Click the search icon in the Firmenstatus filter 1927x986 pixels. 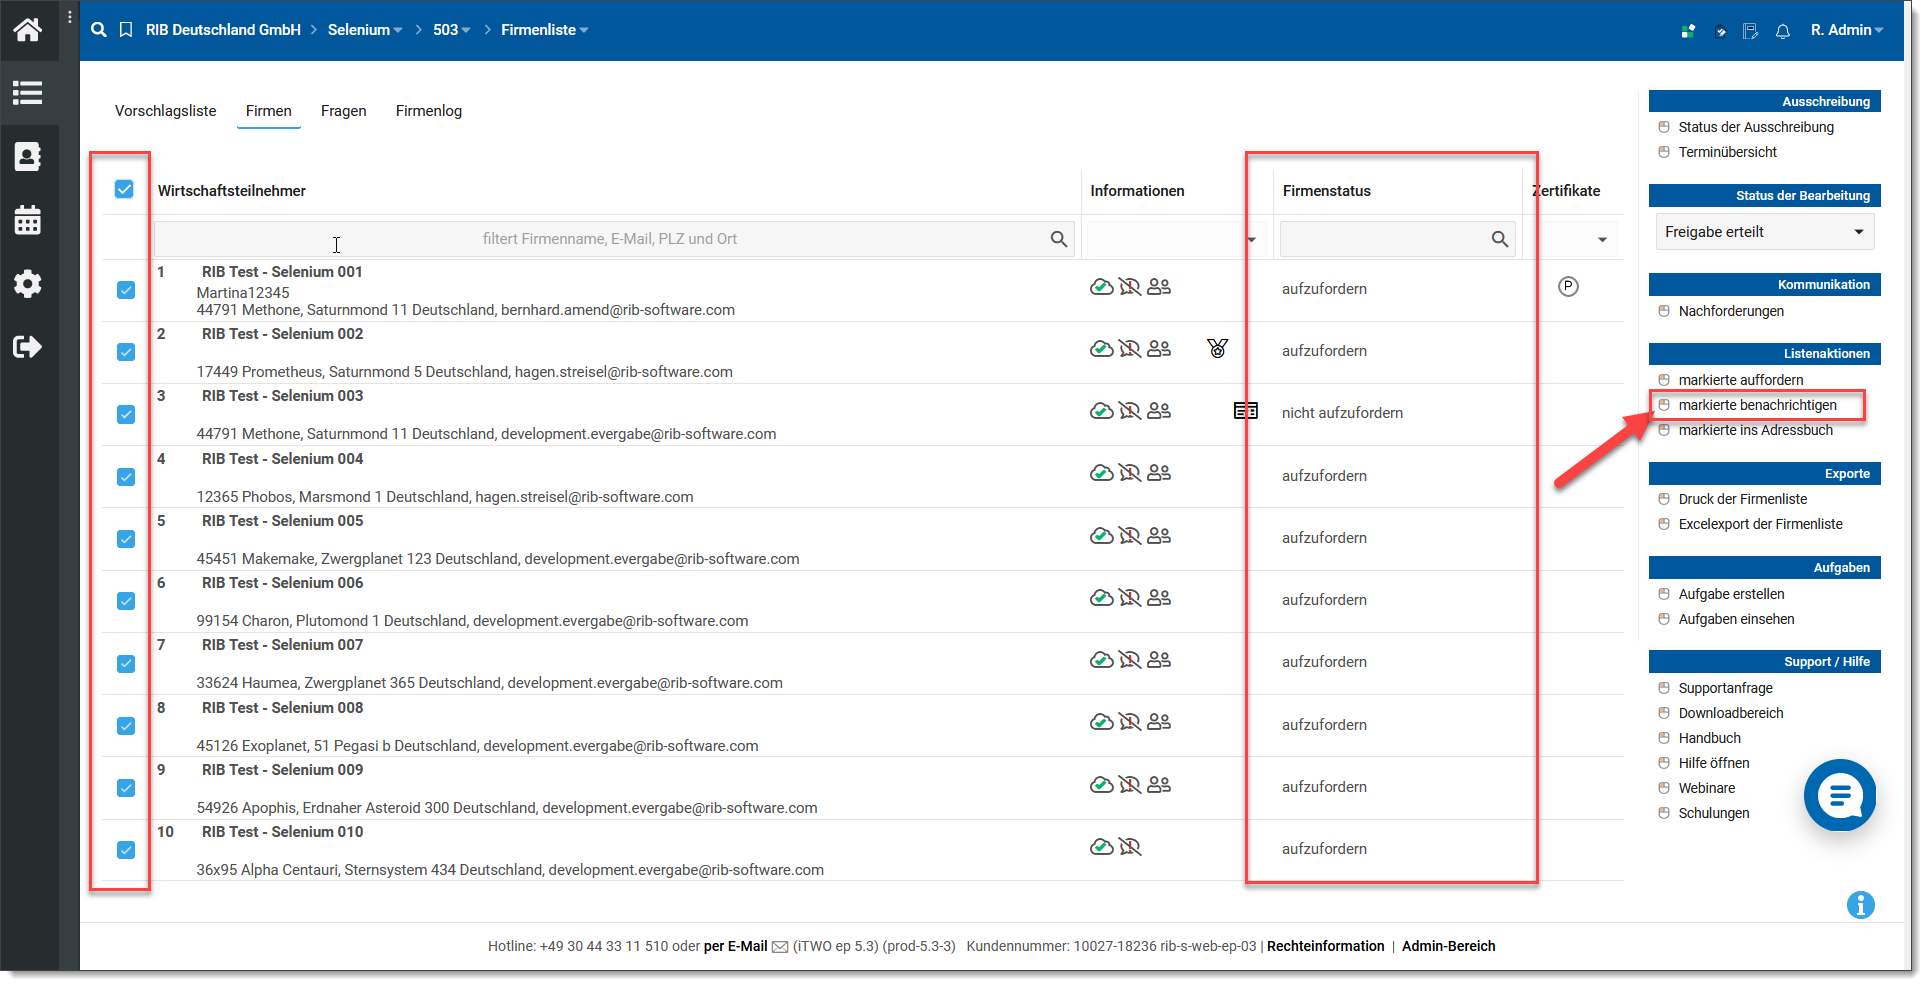coord(1500,239)
